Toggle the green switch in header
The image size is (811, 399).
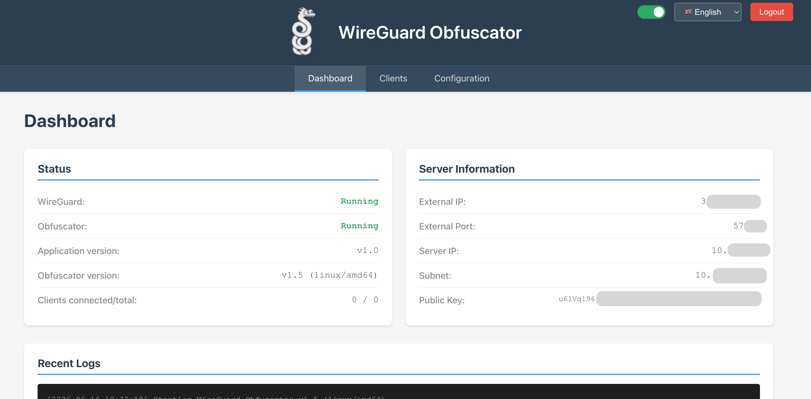[651, 12]
